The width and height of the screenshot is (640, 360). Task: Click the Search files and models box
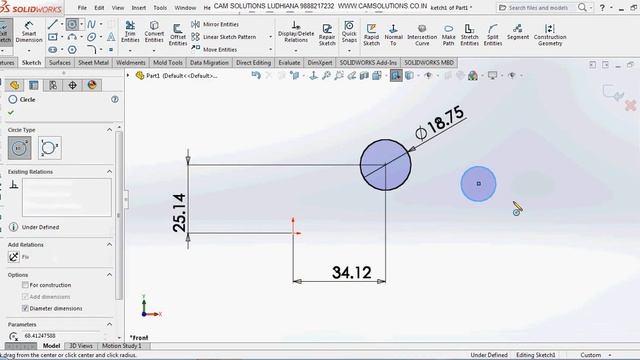(x=538, y=8)
